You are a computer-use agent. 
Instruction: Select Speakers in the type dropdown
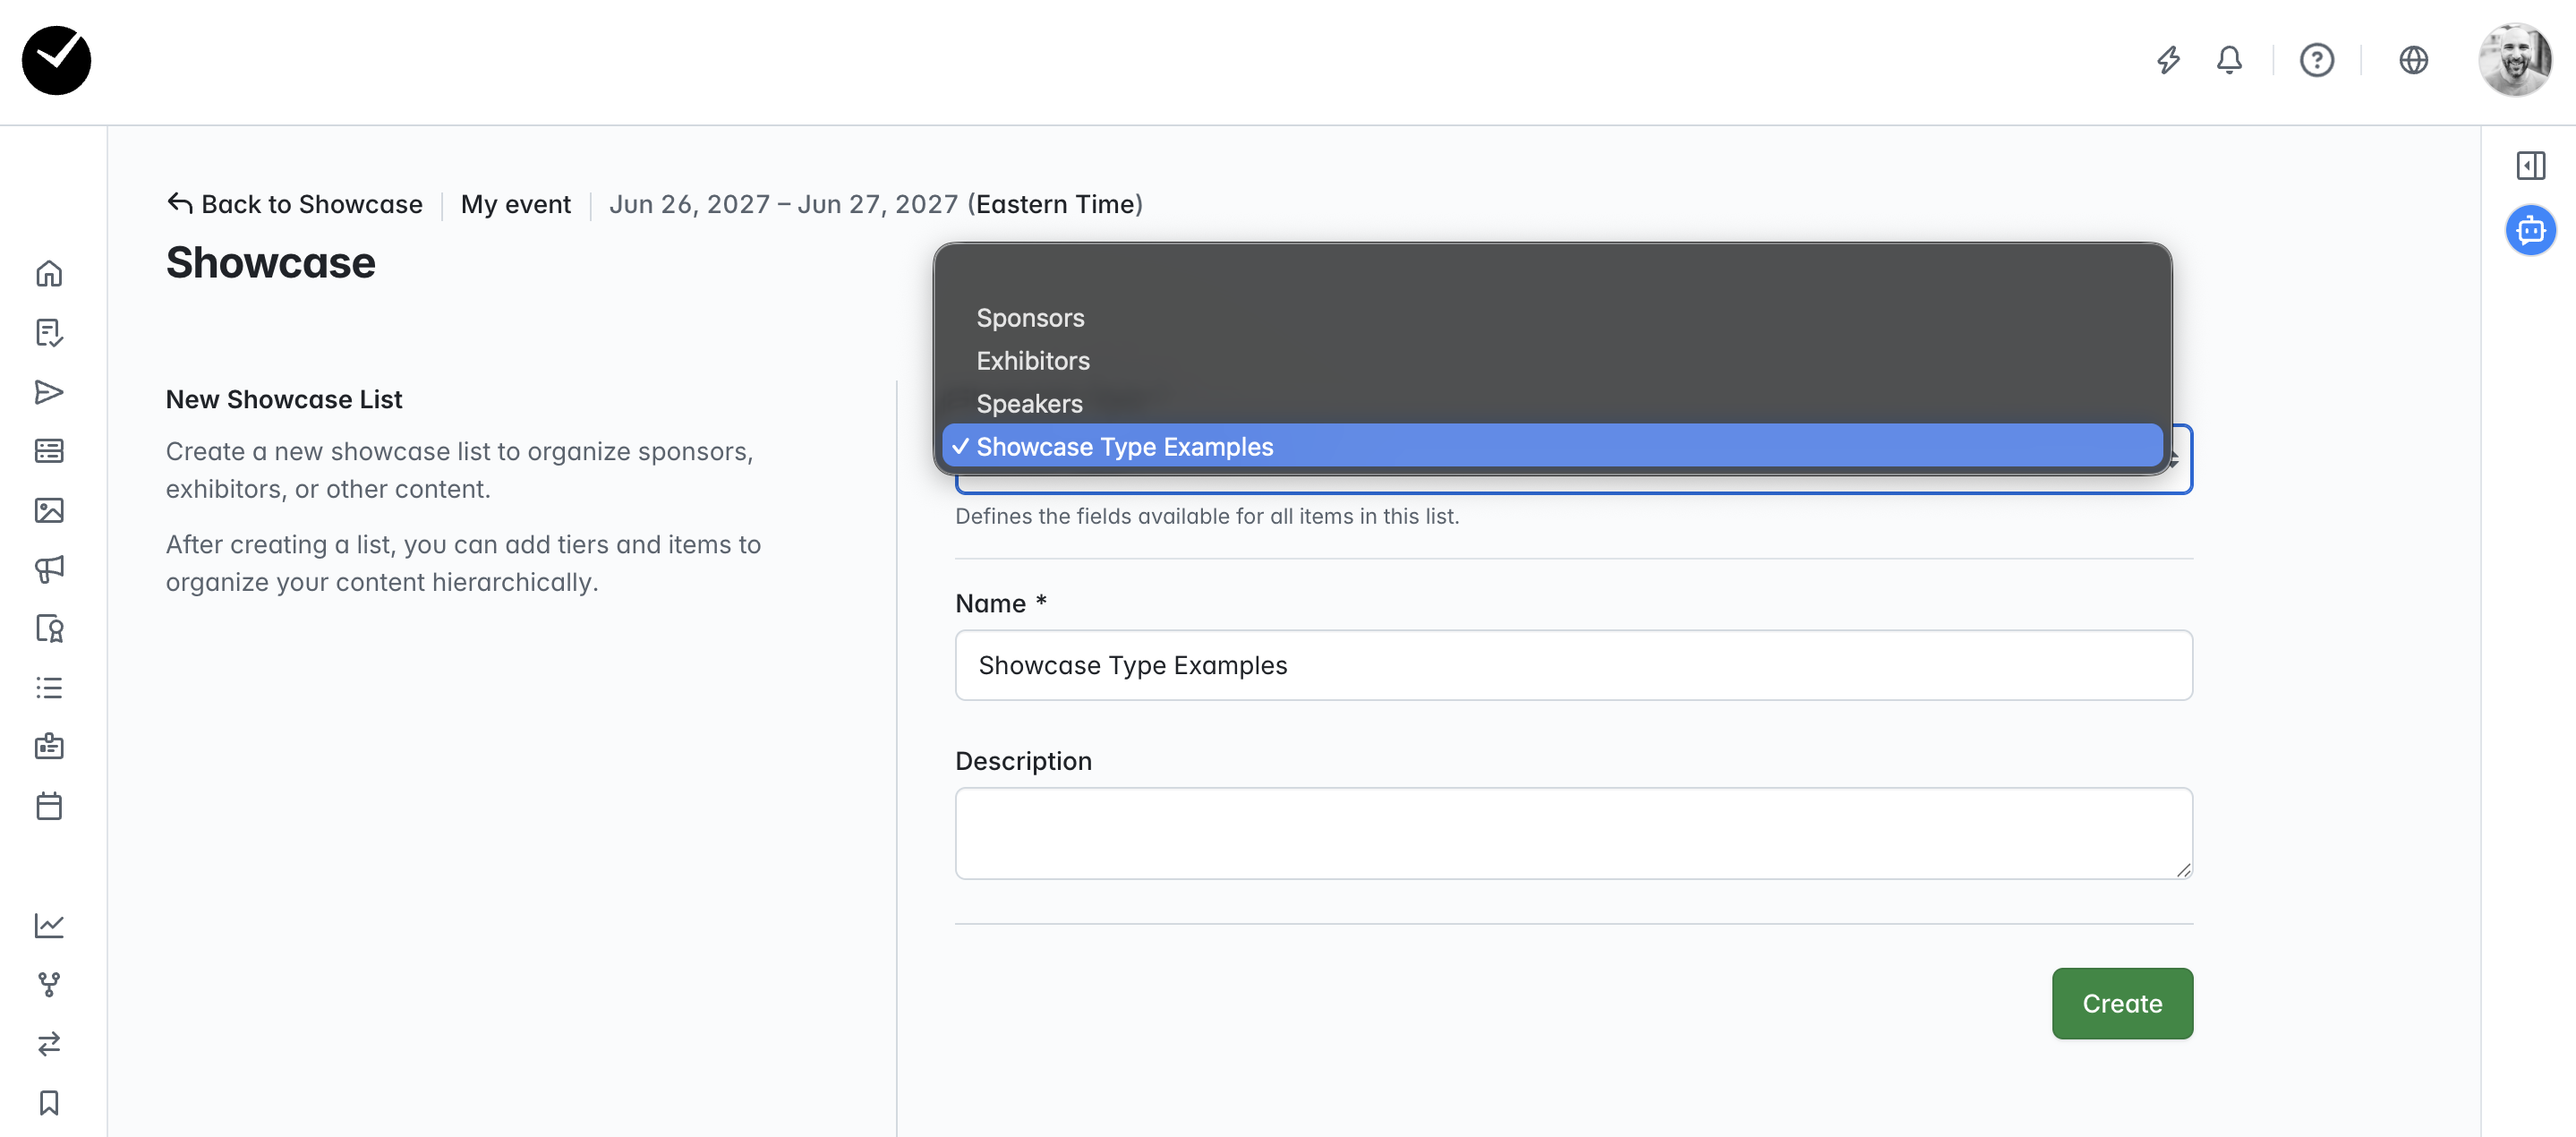point(1552,404)
